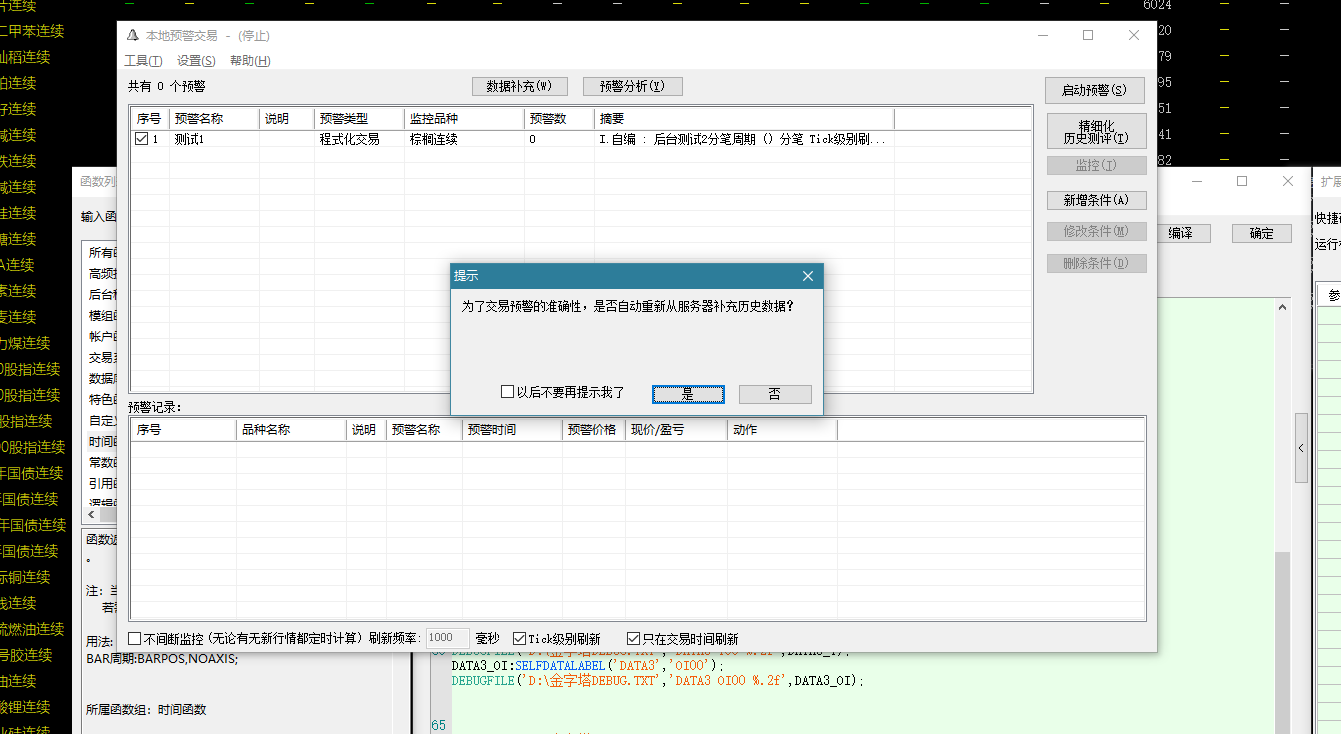Close the 本地预警交易 window
This screenshot has width=1341, height=734.
click(1134, 35)
